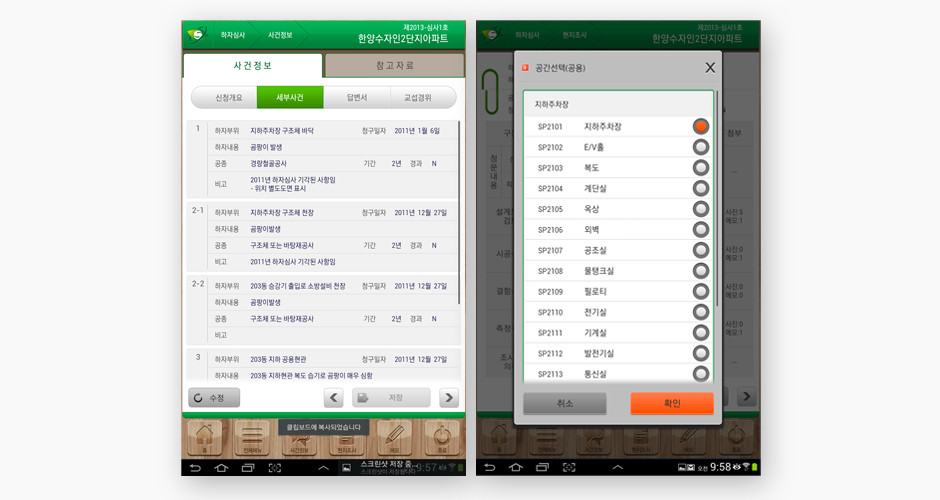Viewport: 940px width, 500px height.
Task: Cancel with the 취소 button
Action: point(565,403)
